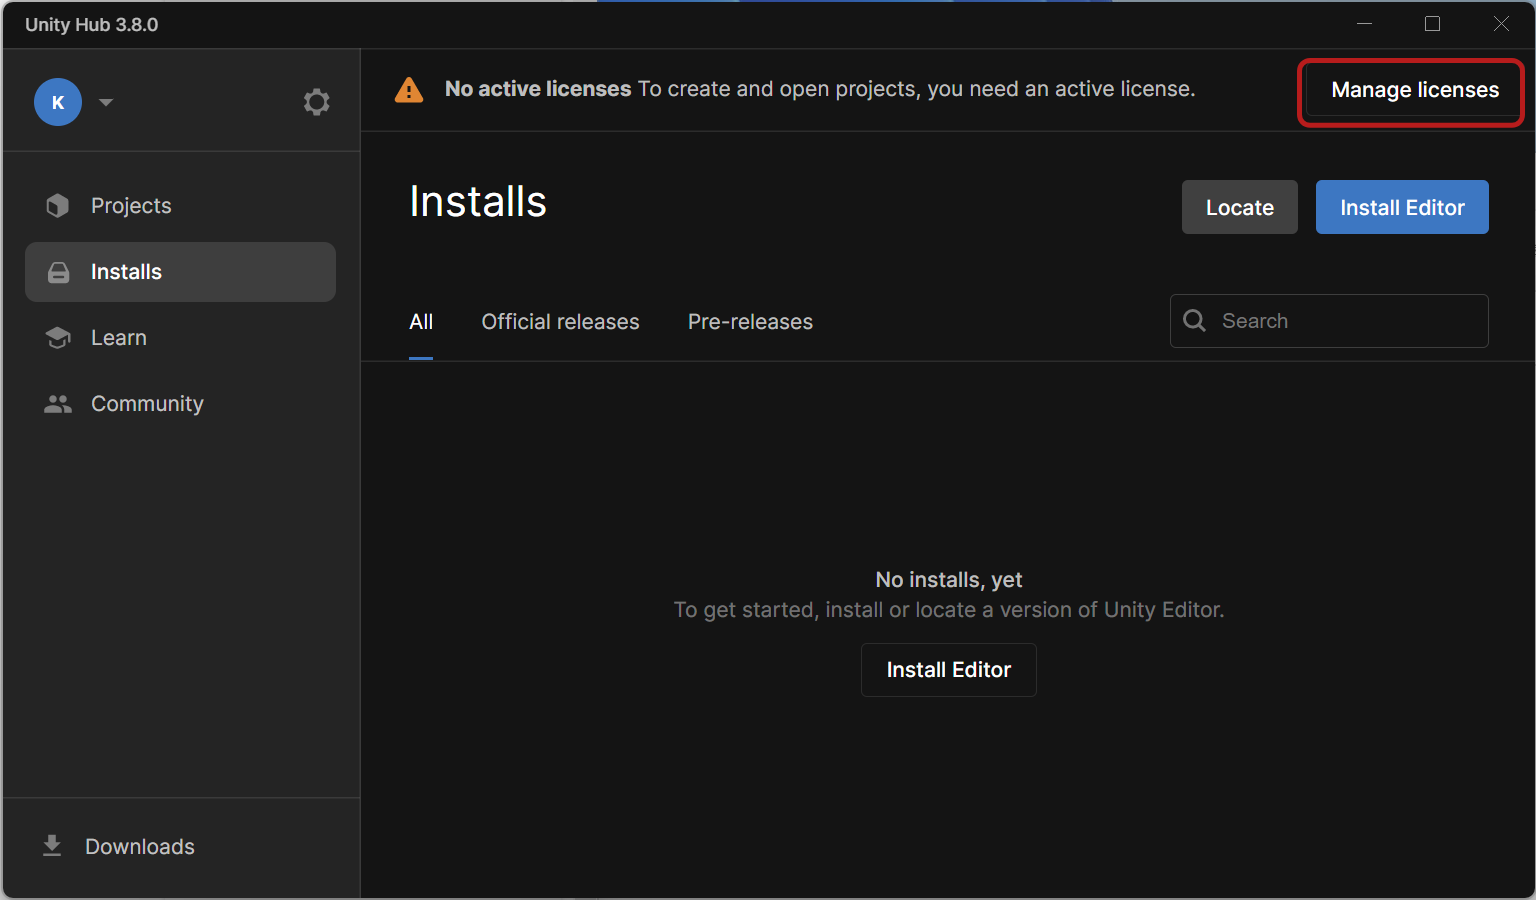
Task: Focus the Search installs field
Action: [x=1329, y=321]
